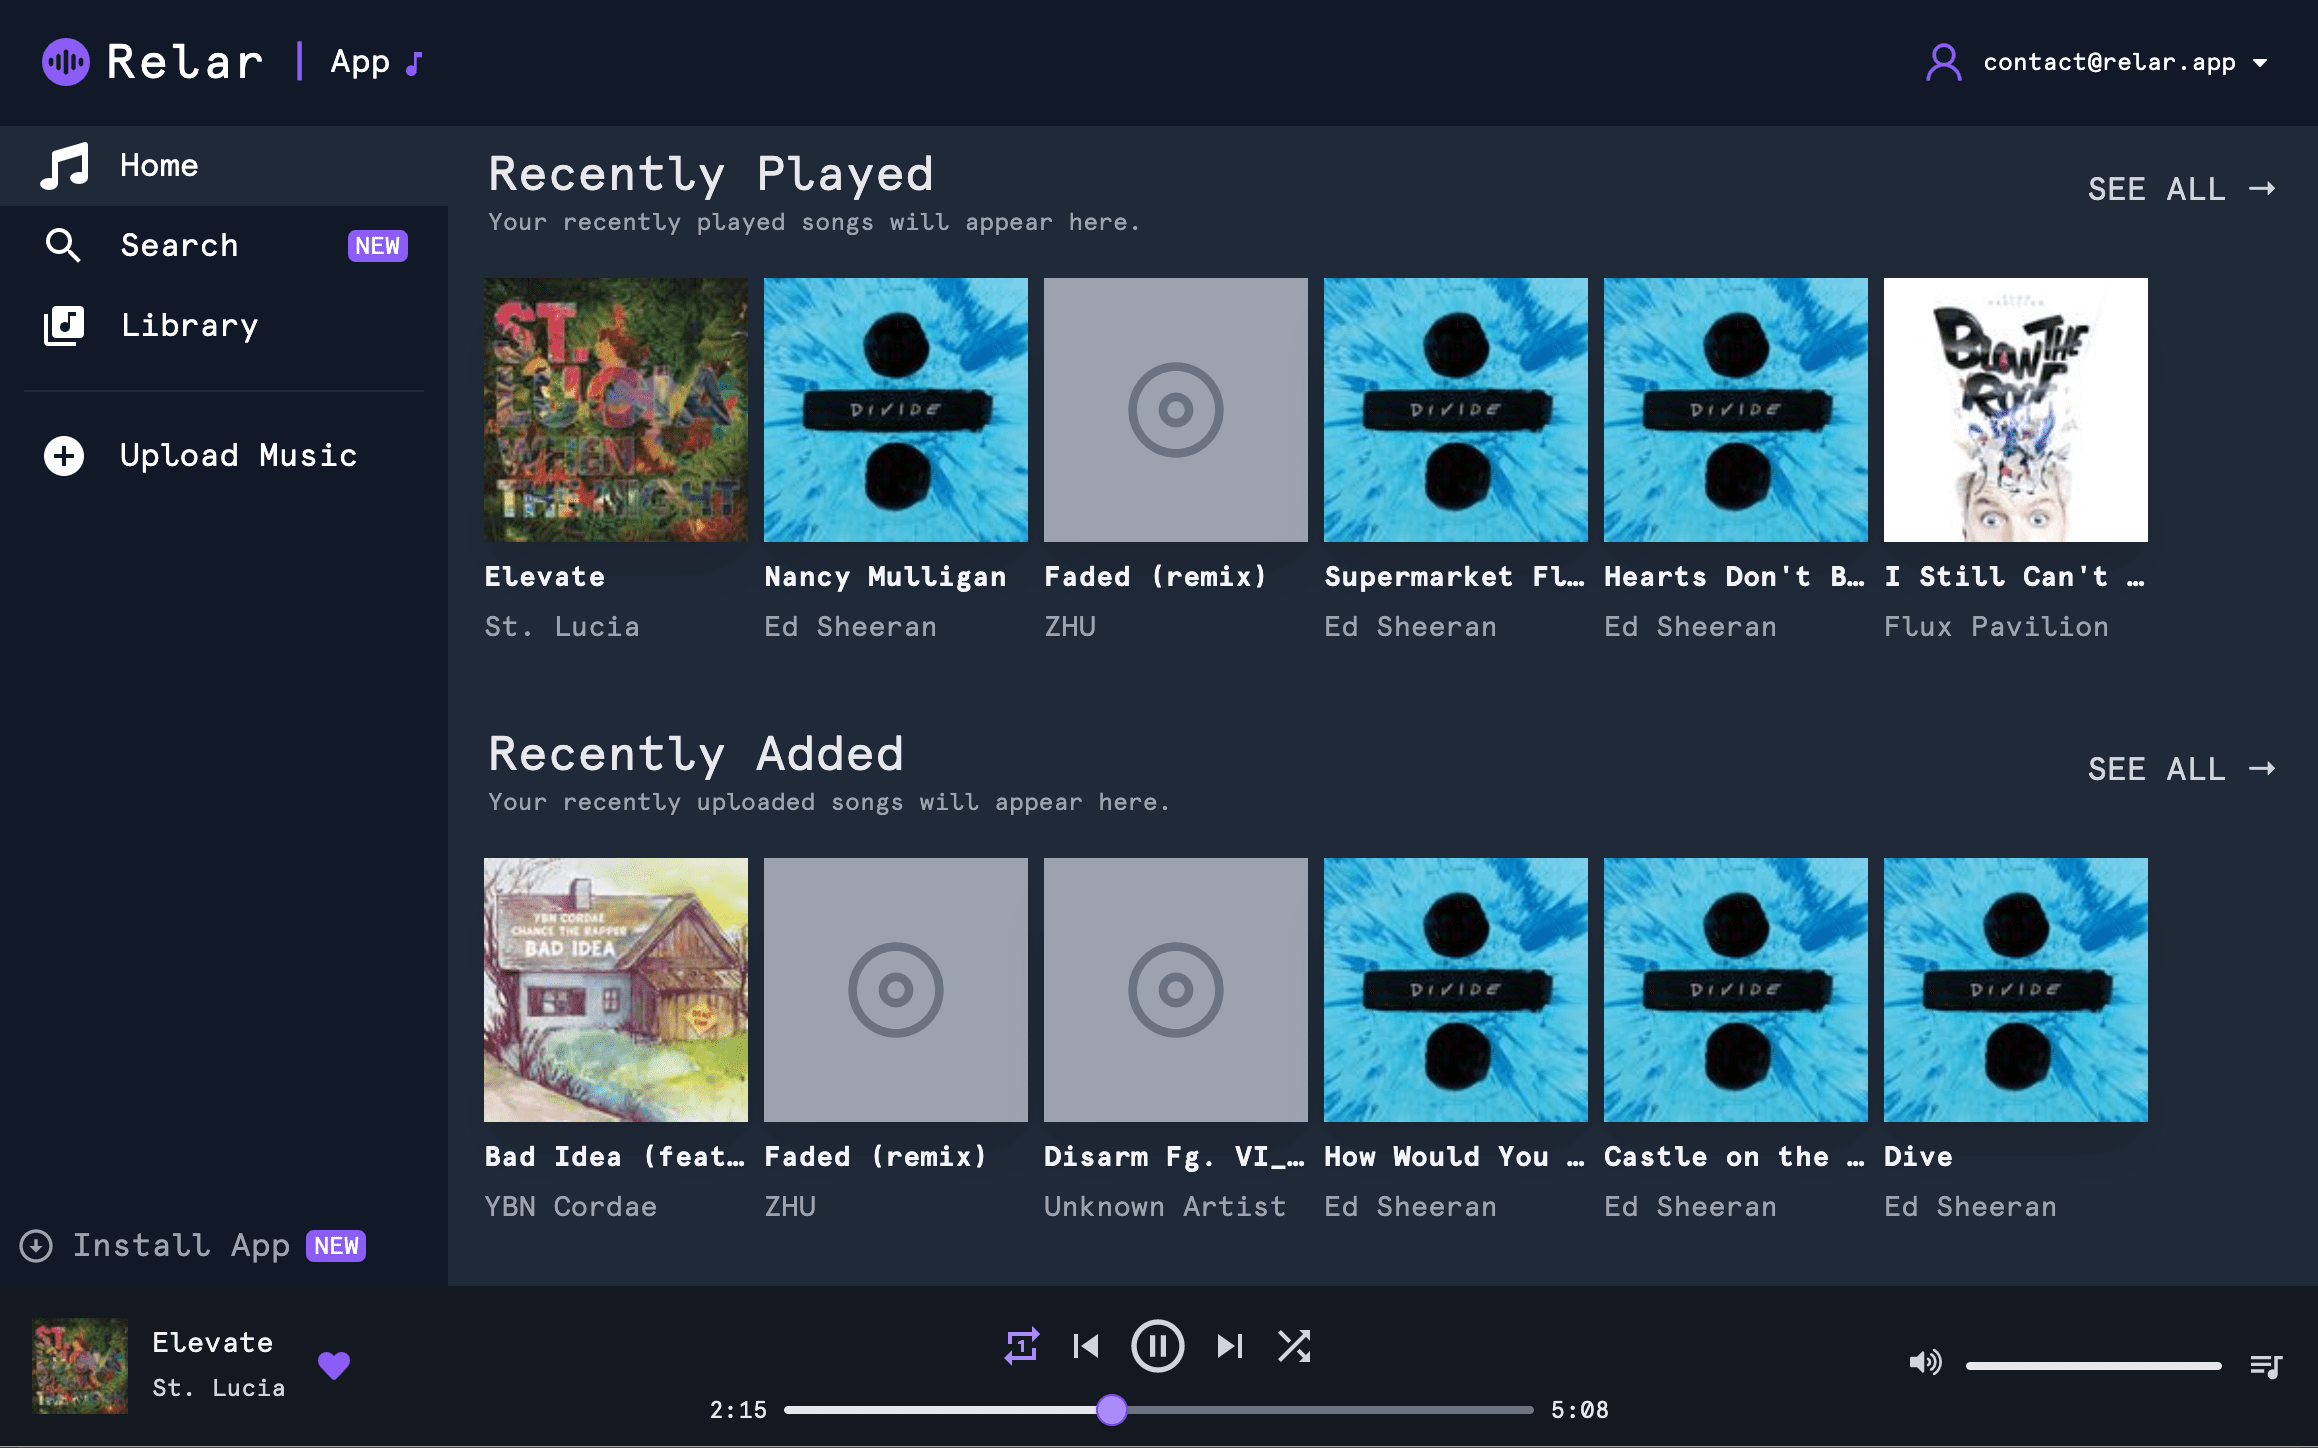Expand Recently Added via See All

(2181, 769)
